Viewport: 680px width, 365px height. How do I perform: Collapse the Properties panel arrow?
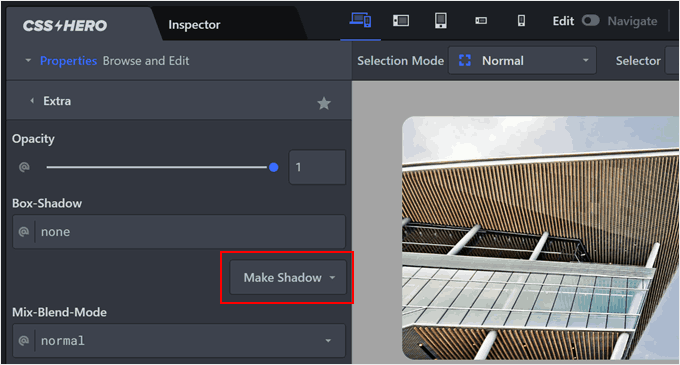point(28,60)
